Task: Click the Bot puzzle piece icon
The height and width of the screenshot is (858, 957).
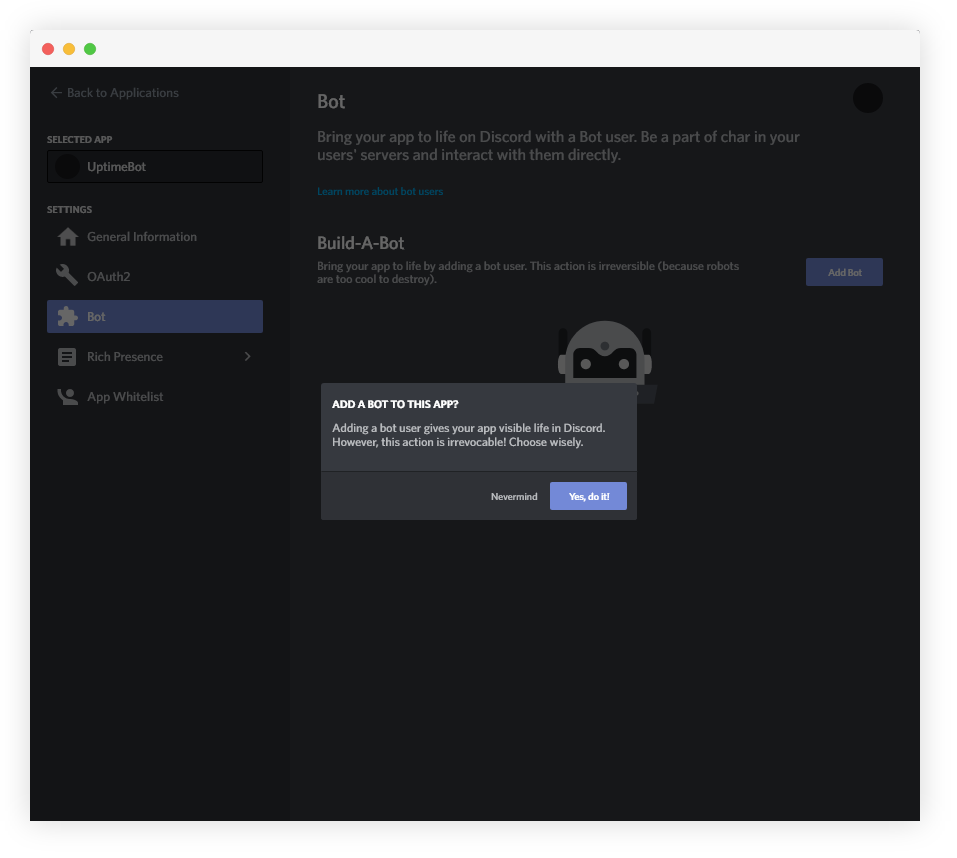Action: point(67,316)
